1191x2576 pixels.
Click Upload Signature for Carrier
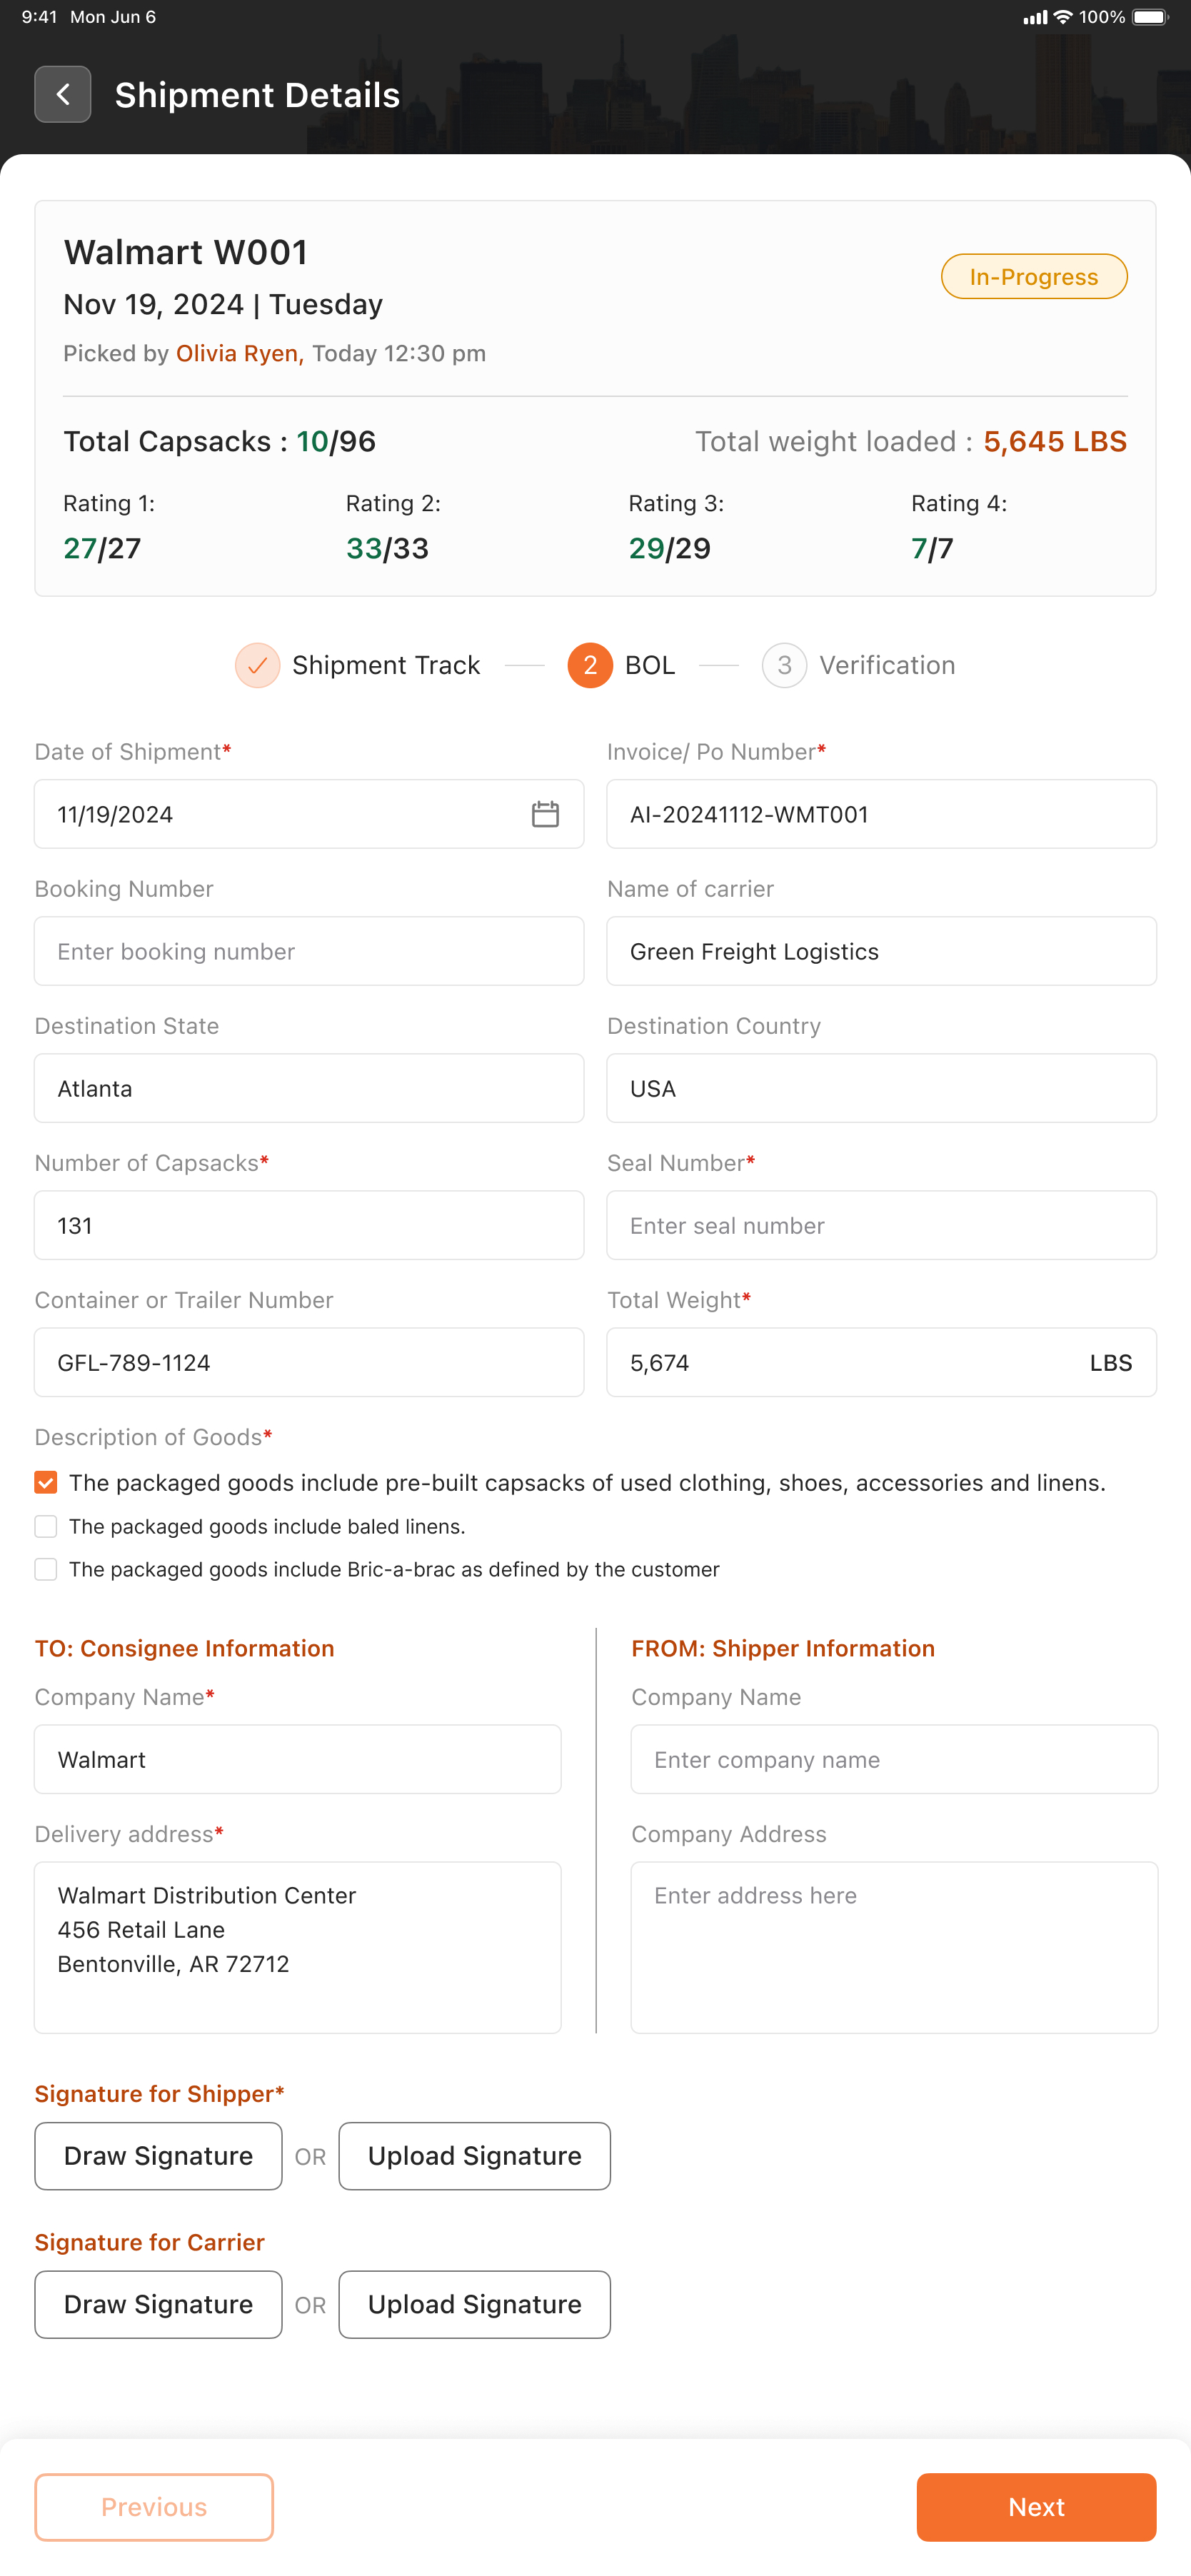(x=474, y=2304)
